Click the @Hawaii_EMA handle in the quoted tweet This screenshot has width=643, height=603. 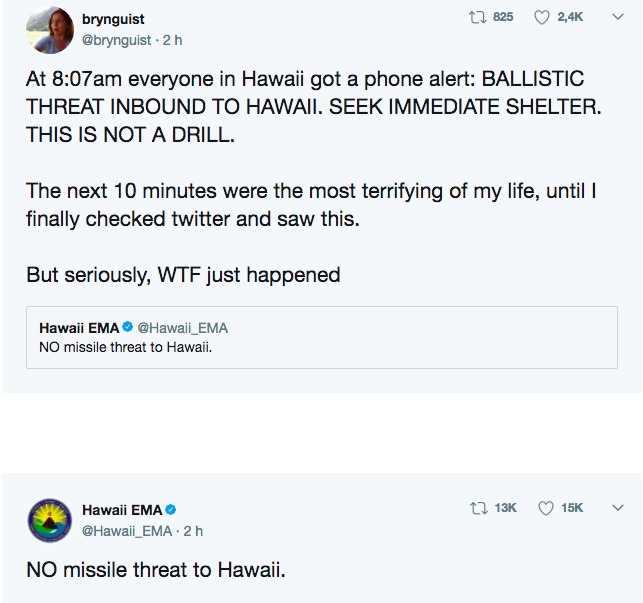click(182, 328)
